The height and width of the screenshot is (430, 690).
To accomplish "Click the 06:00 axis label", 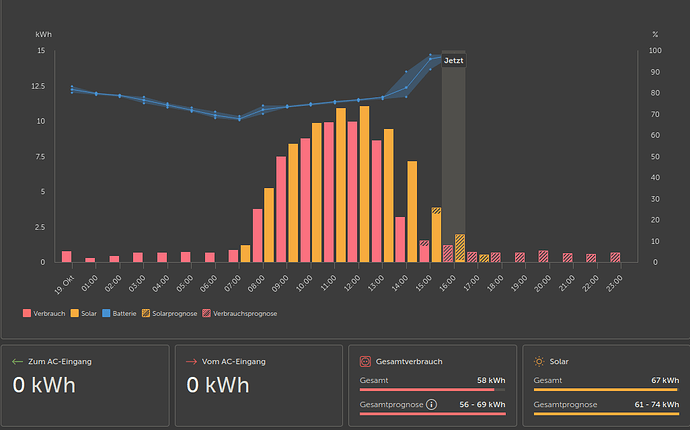I will pyautogui.click(x=209, y=283).
